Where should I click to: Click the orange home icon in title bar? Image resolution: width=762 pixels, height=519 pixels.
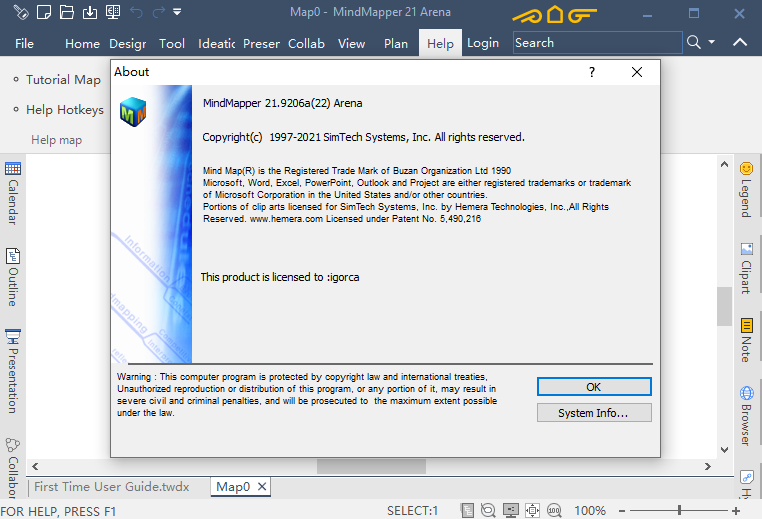coord(555,15)
